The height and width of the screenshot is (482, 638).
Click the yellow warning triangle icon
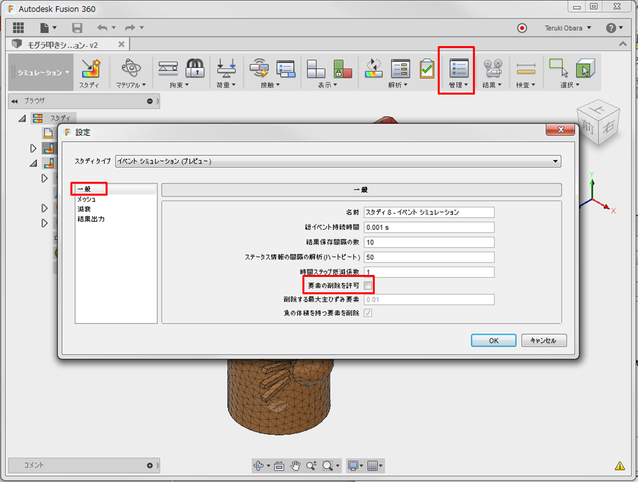point(619,466)
